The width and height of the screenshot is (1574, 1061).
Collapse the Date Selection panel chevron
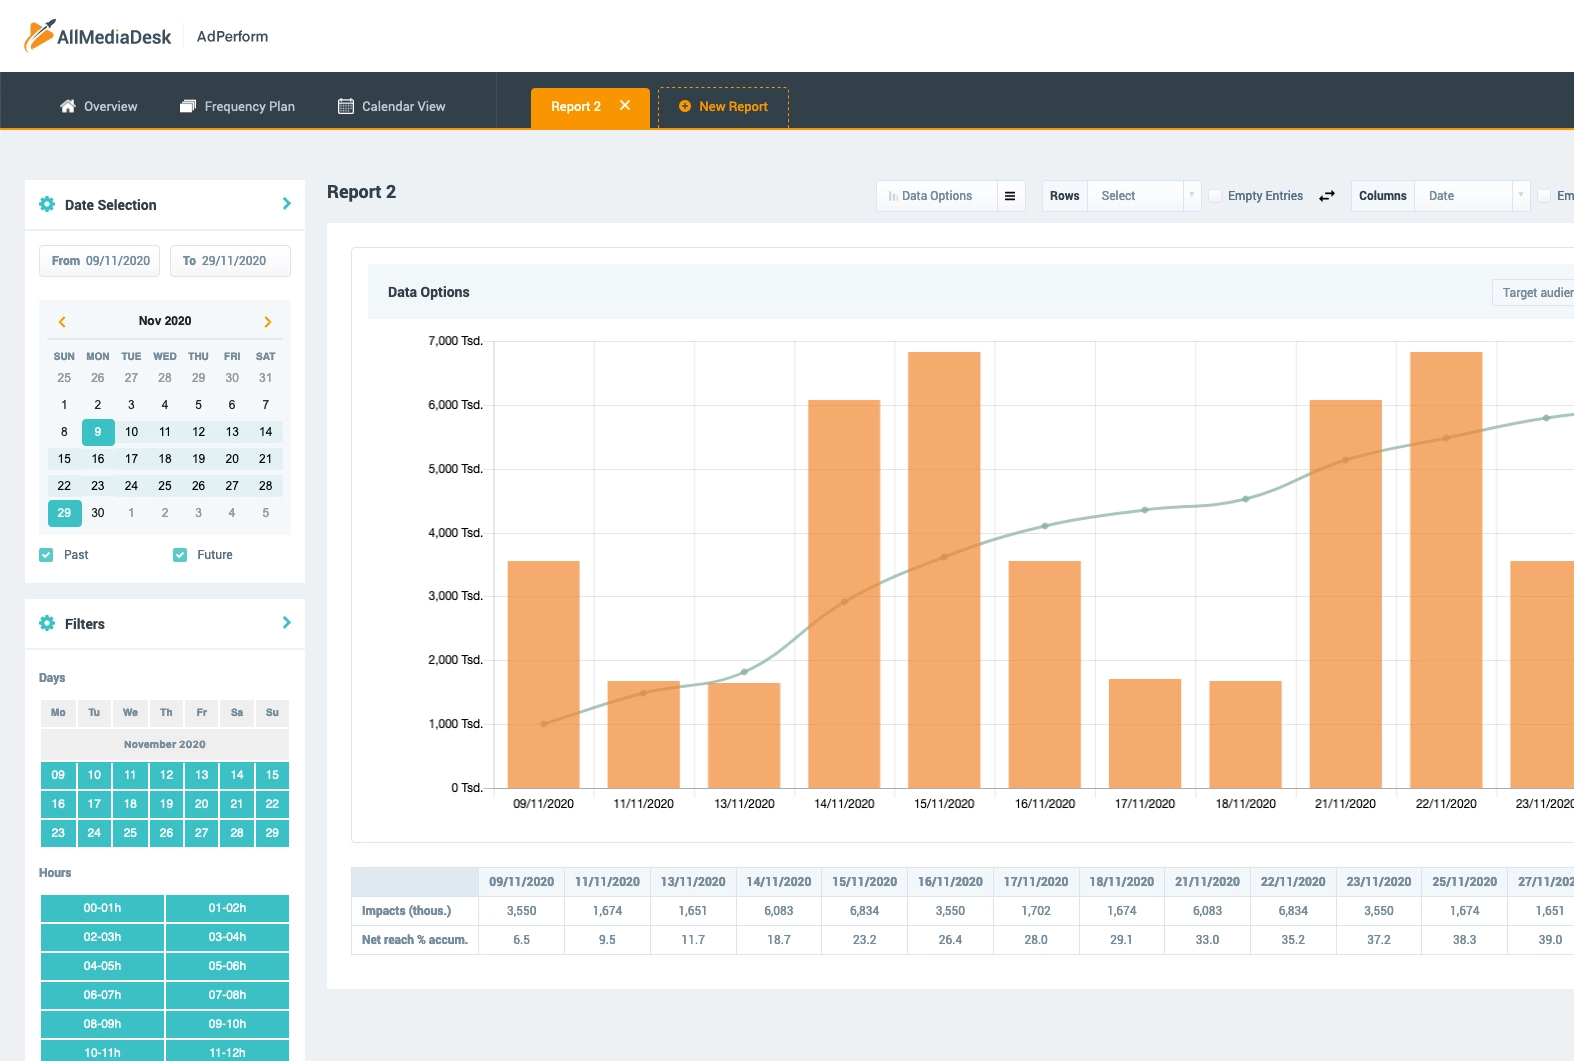(x=287, y=204)
